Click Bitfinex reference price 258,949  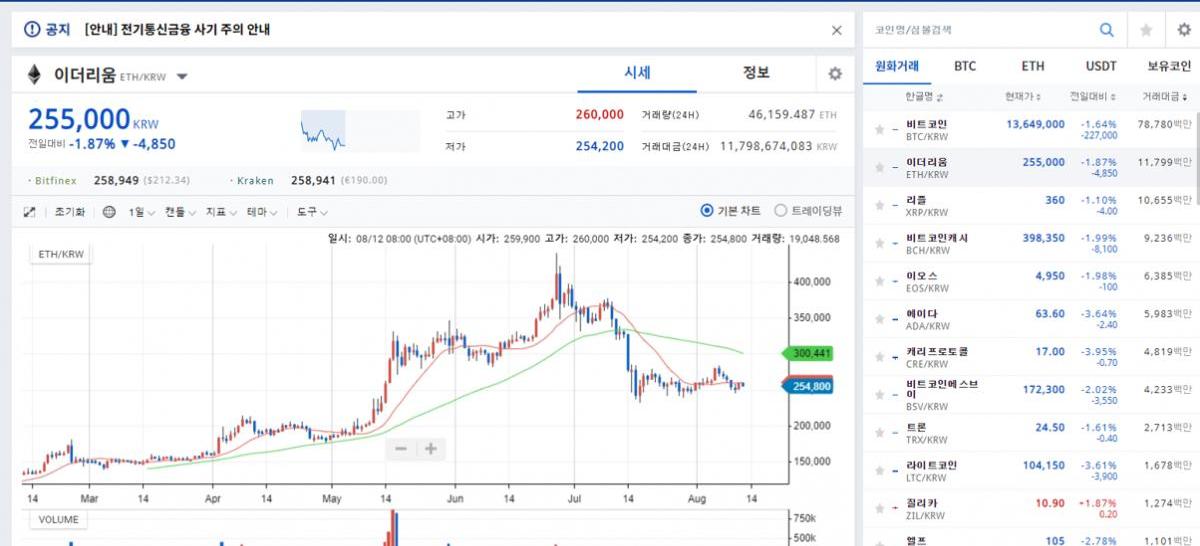pyautogui.click(x=118, y=180)
